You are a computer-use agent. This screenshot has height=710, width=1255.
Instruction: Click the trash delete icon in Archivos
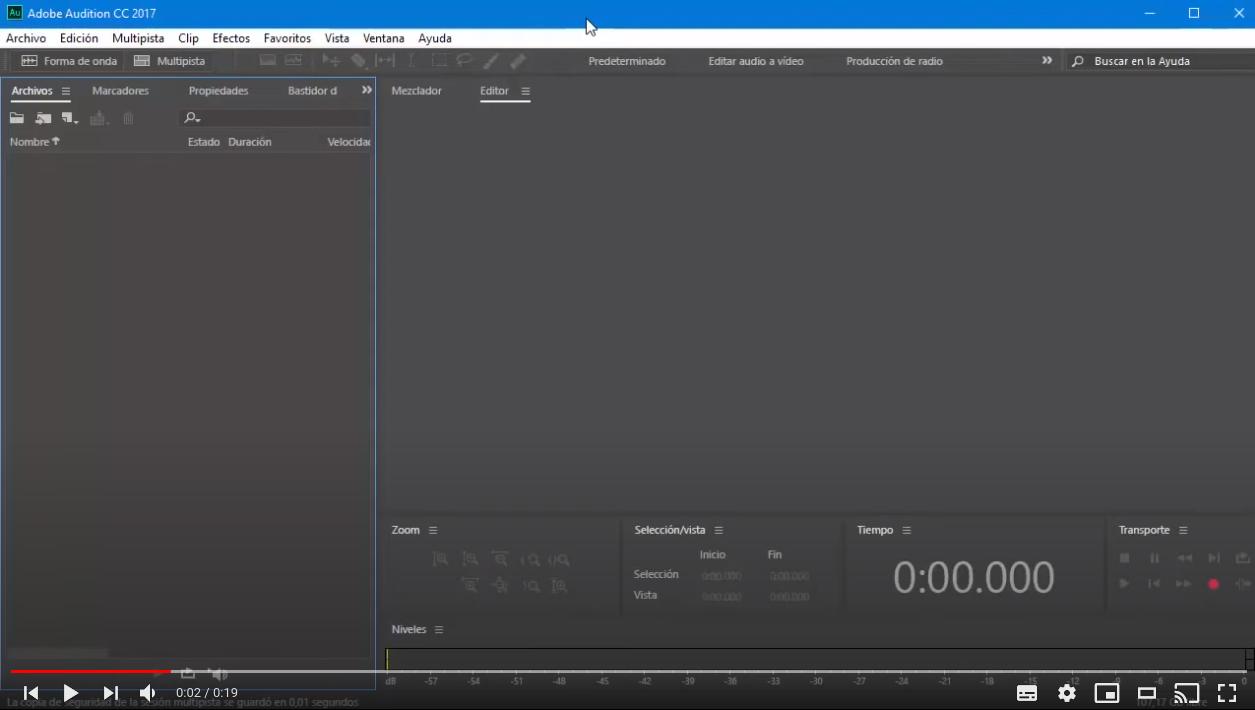[128, 118]
